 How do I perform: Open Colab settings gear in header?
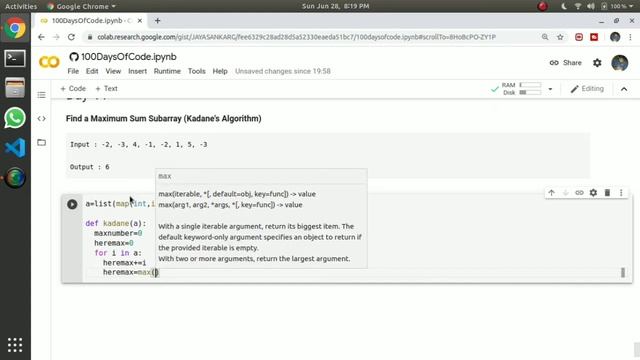point(597,63)
